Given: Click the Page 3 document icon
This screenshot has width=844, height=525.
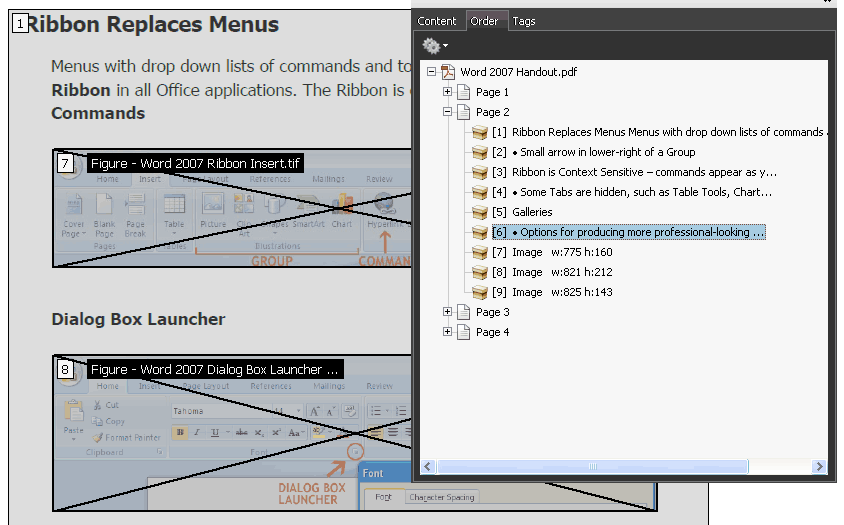Looking at the screenshot, I should click(463, 312).
